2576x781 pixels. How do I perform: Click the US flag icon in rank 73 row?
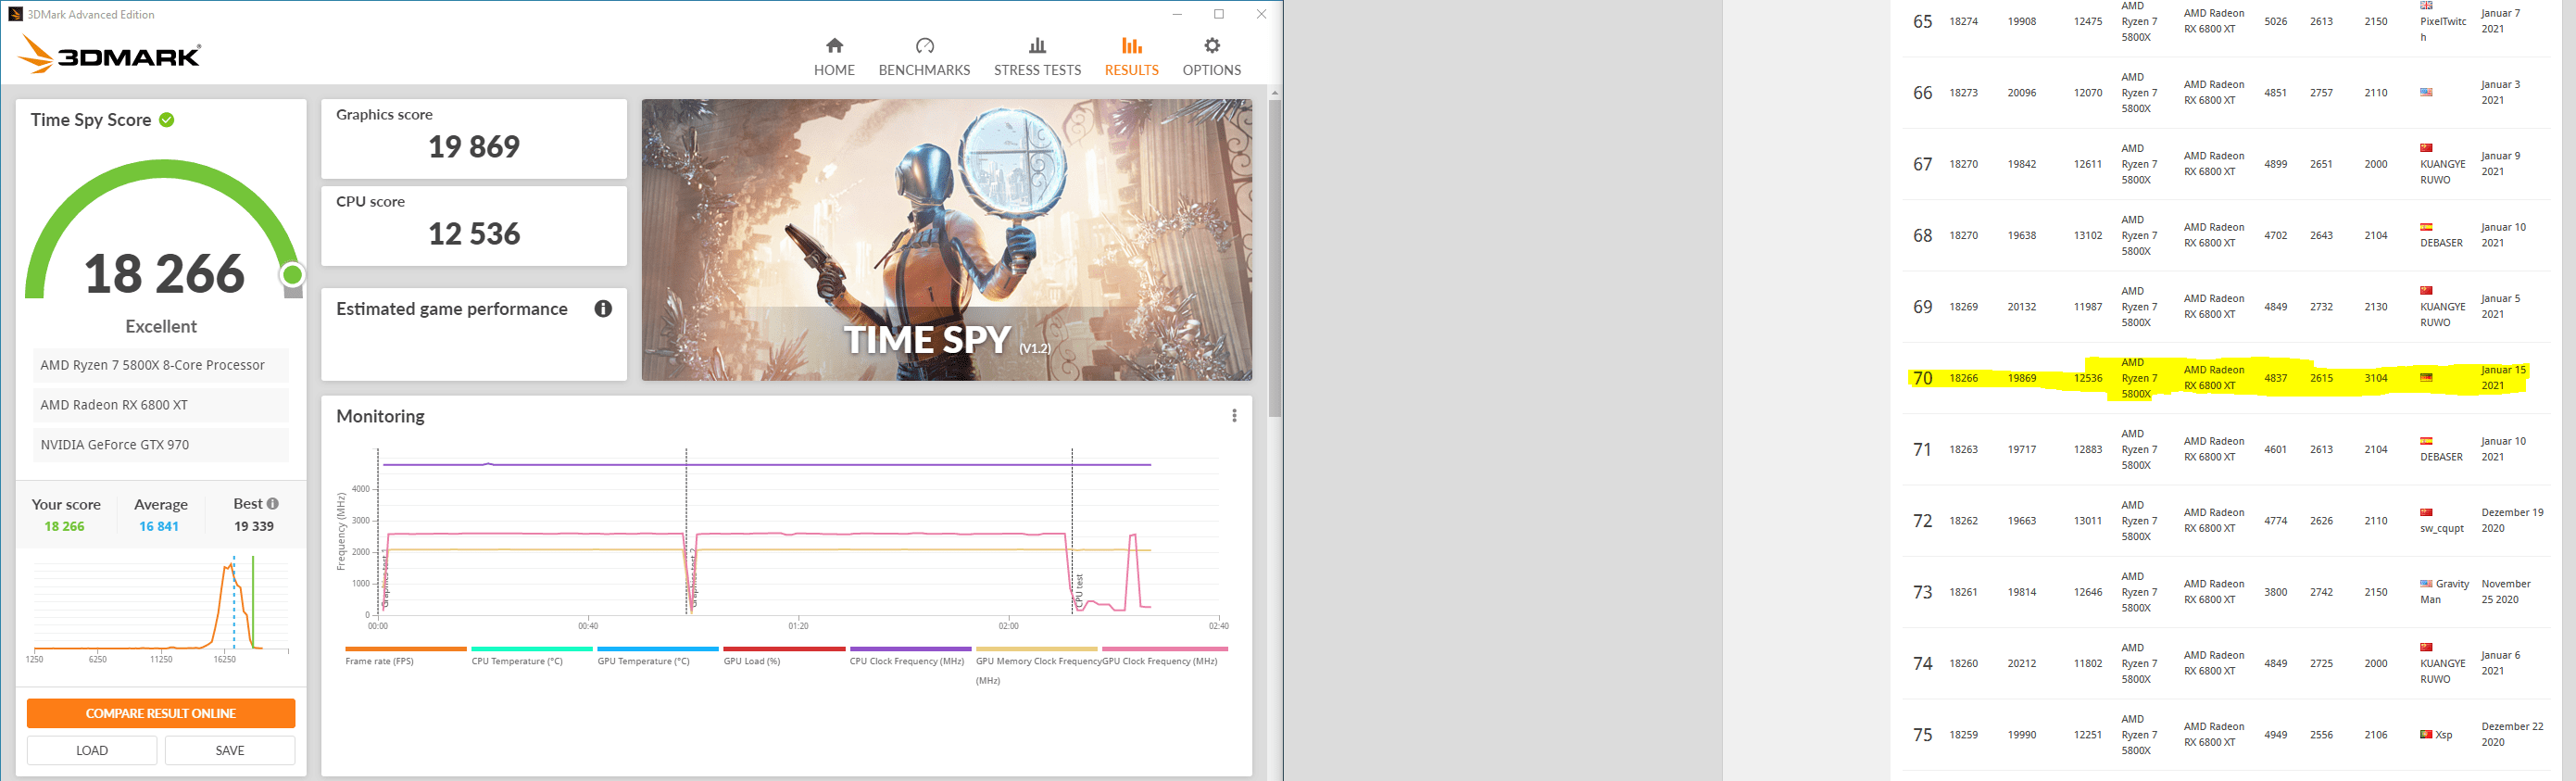(x=2426, y=584)
